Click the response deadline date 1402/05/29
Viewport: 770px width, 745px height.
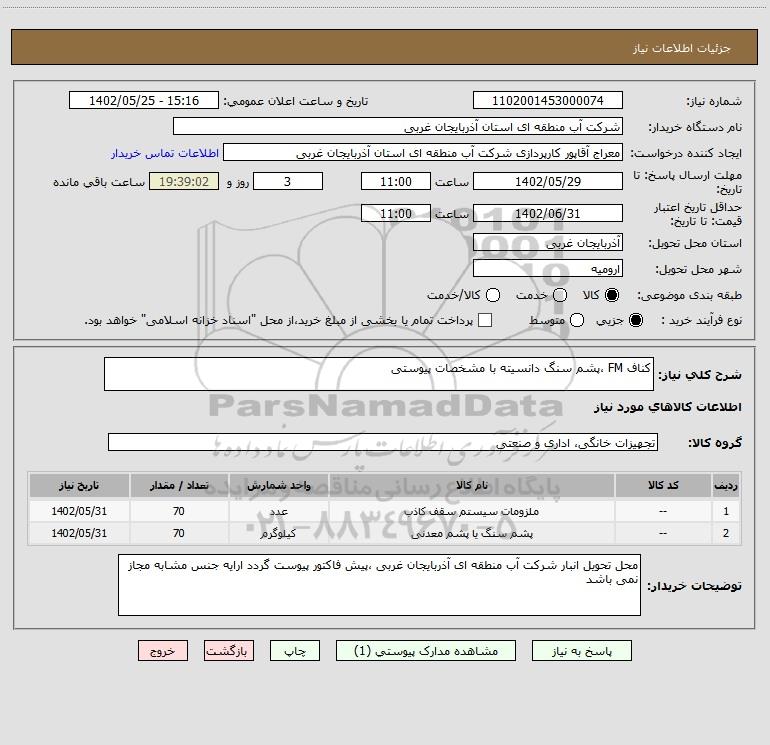tap(548, 181)
